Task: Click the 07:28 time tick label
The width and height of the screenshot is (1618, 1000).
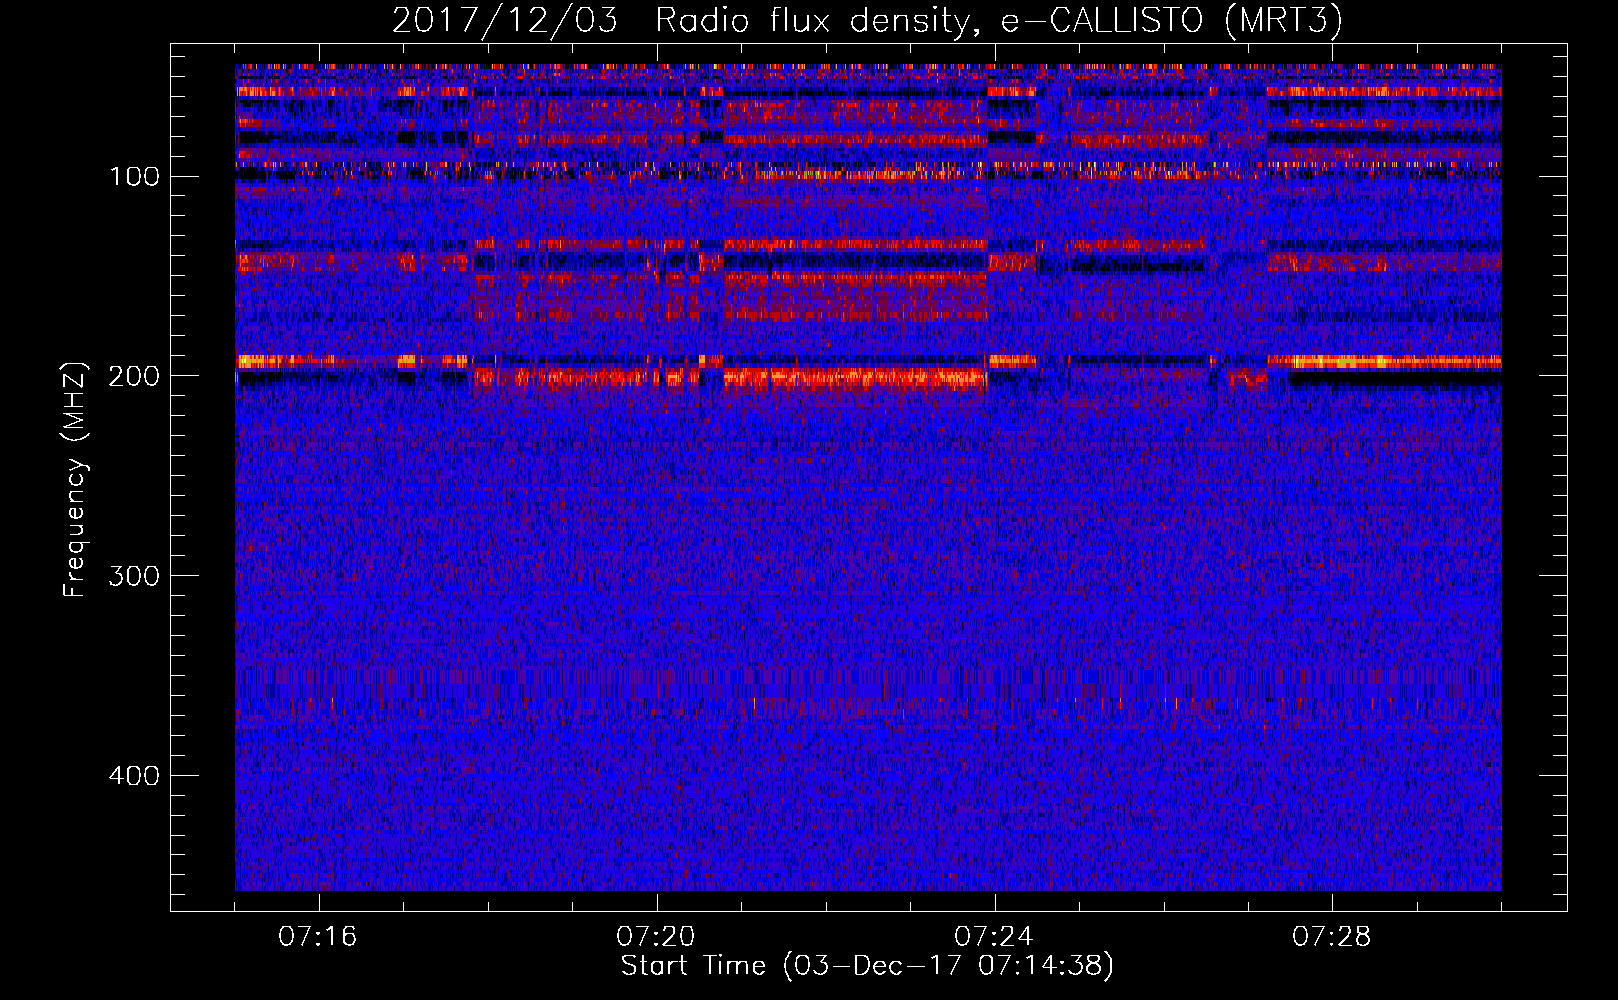Action: click(1332, 937)
